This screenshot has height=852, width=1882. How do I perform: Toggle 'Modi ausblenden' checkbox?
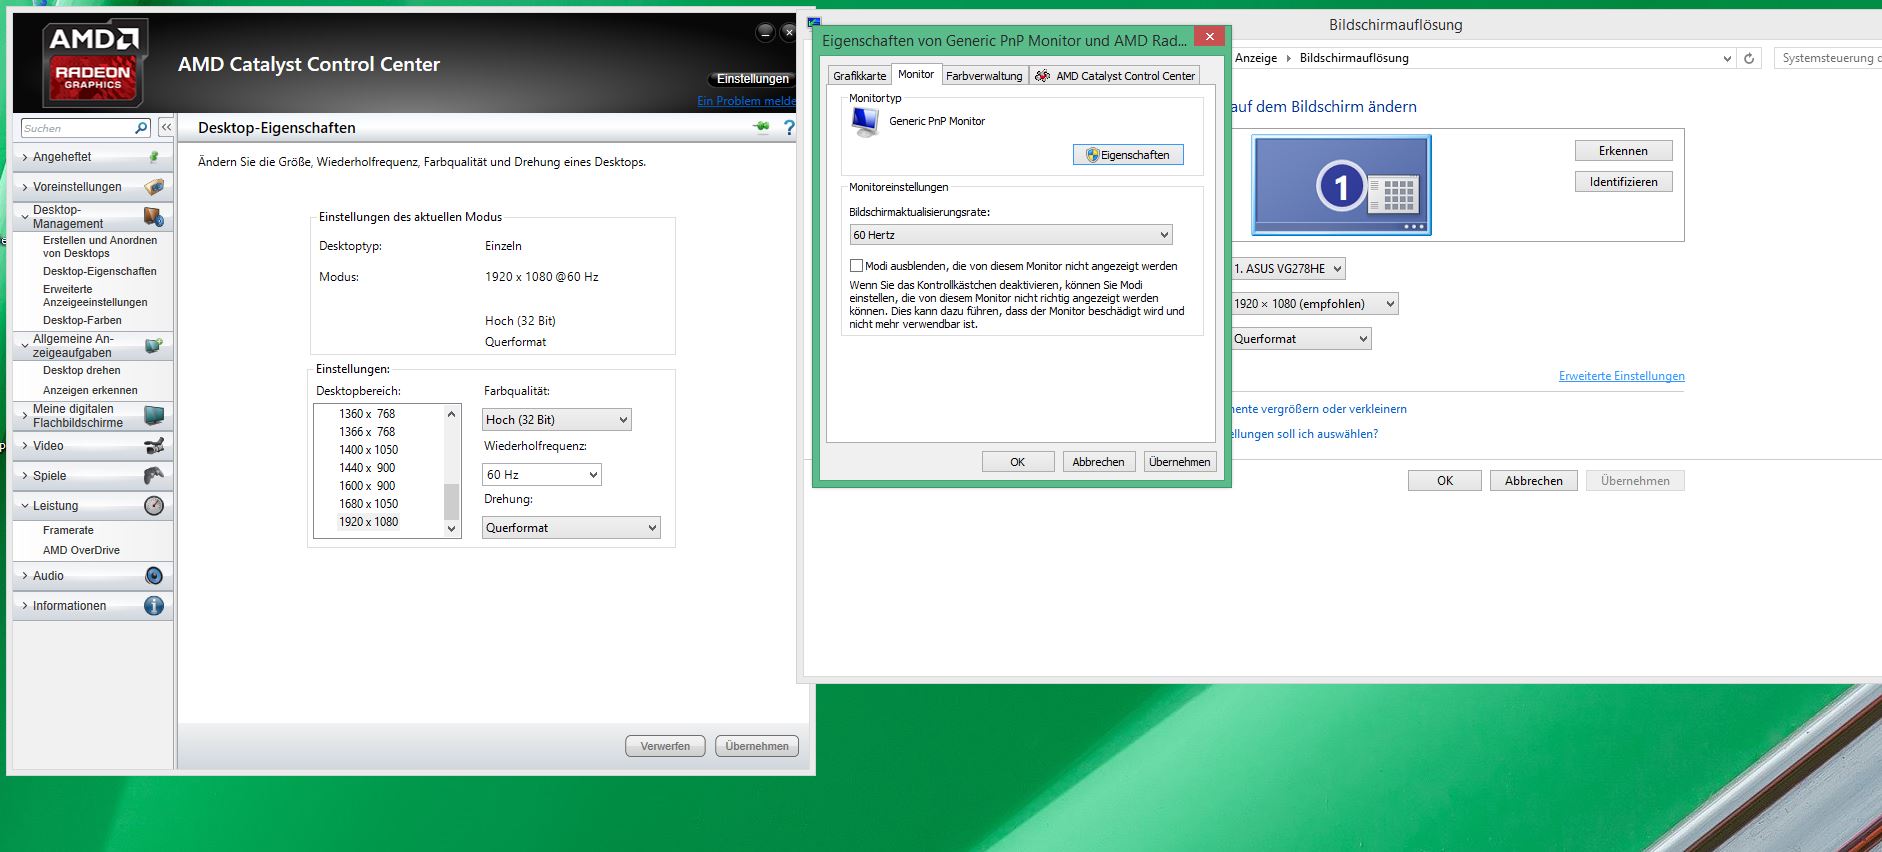[x=856, y=266]
